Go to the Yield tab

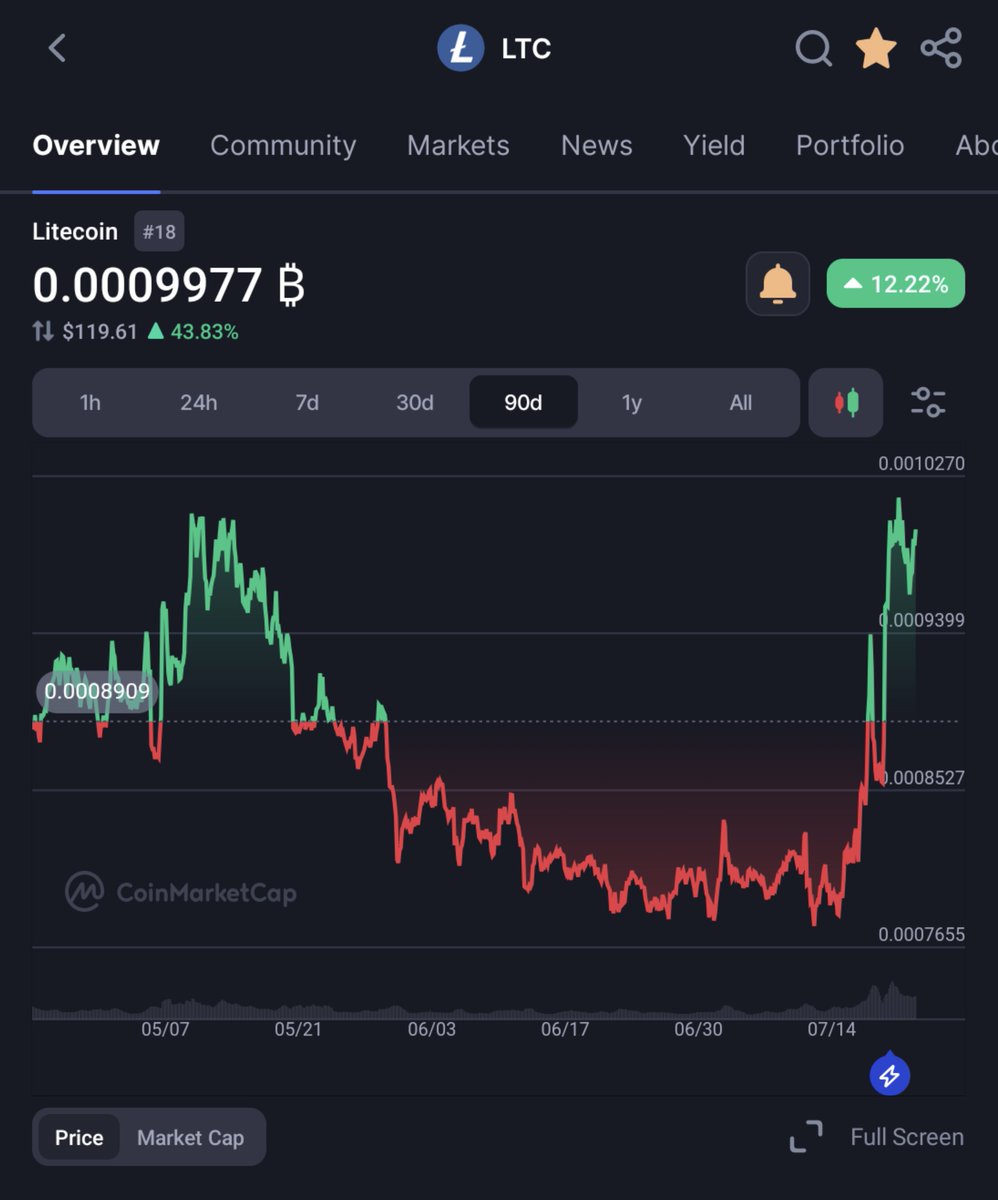[x=714, y=146]
